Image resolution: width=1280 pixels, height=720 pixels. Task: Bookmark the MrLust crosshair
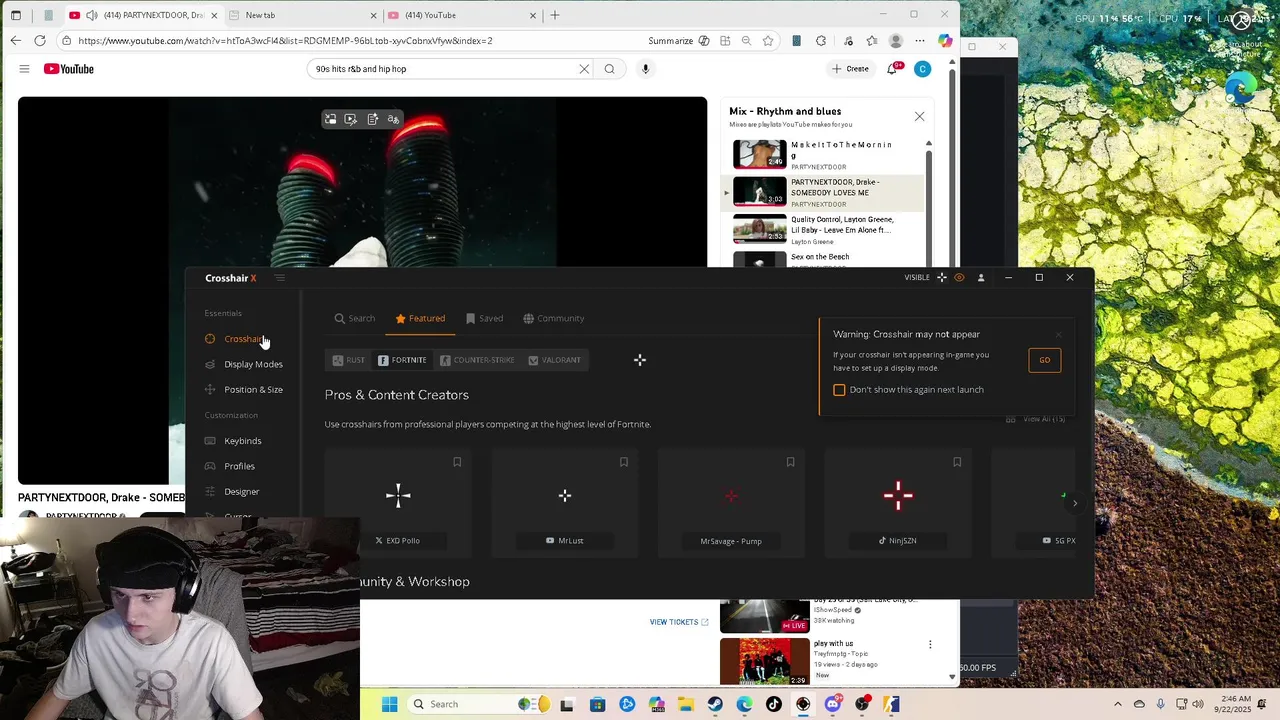[x=624, y=462]
